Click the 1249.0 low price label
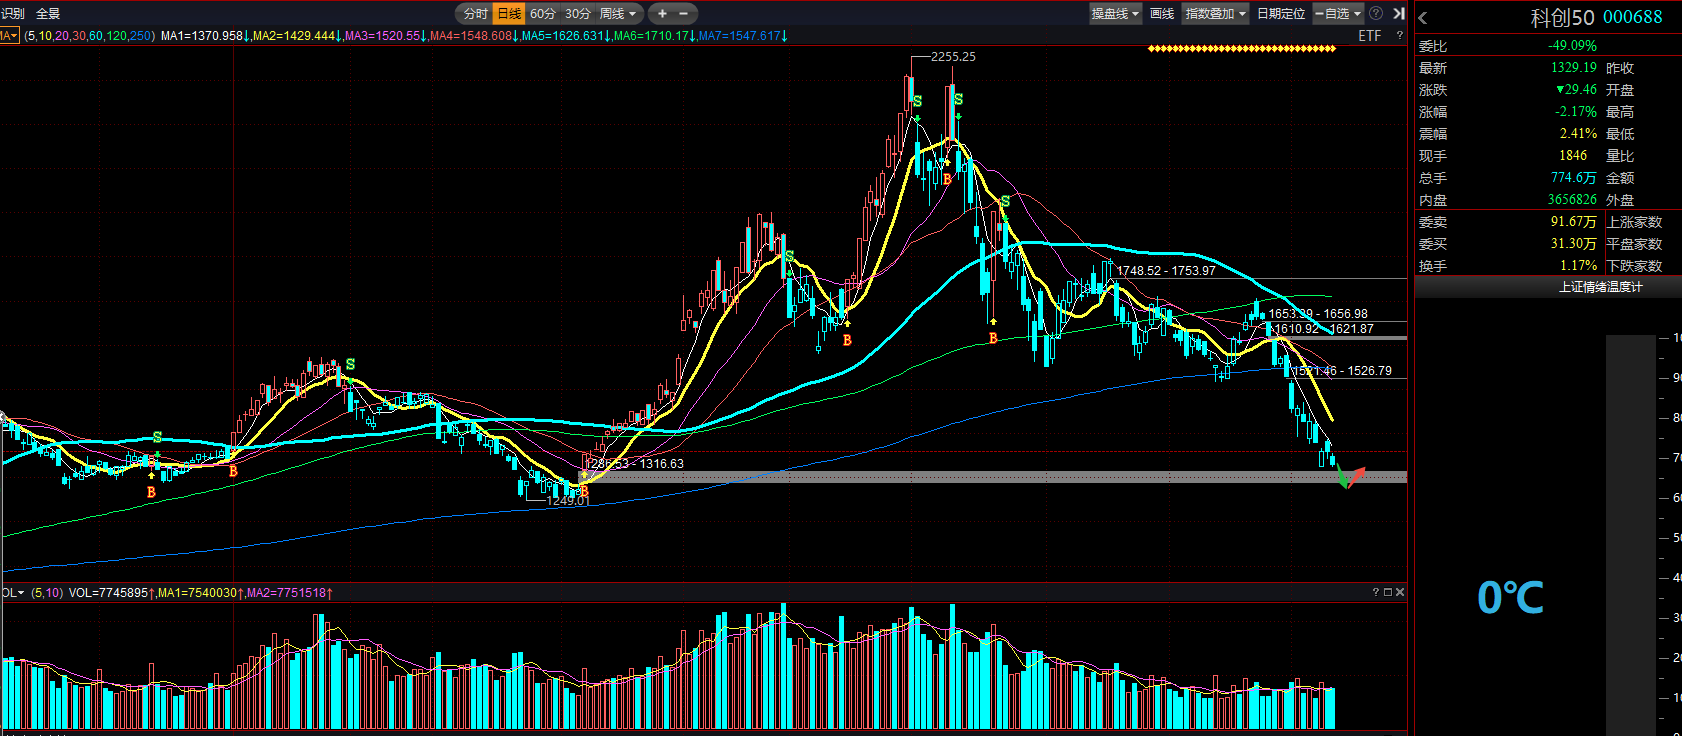1682x736 pixels. [566, 501]
